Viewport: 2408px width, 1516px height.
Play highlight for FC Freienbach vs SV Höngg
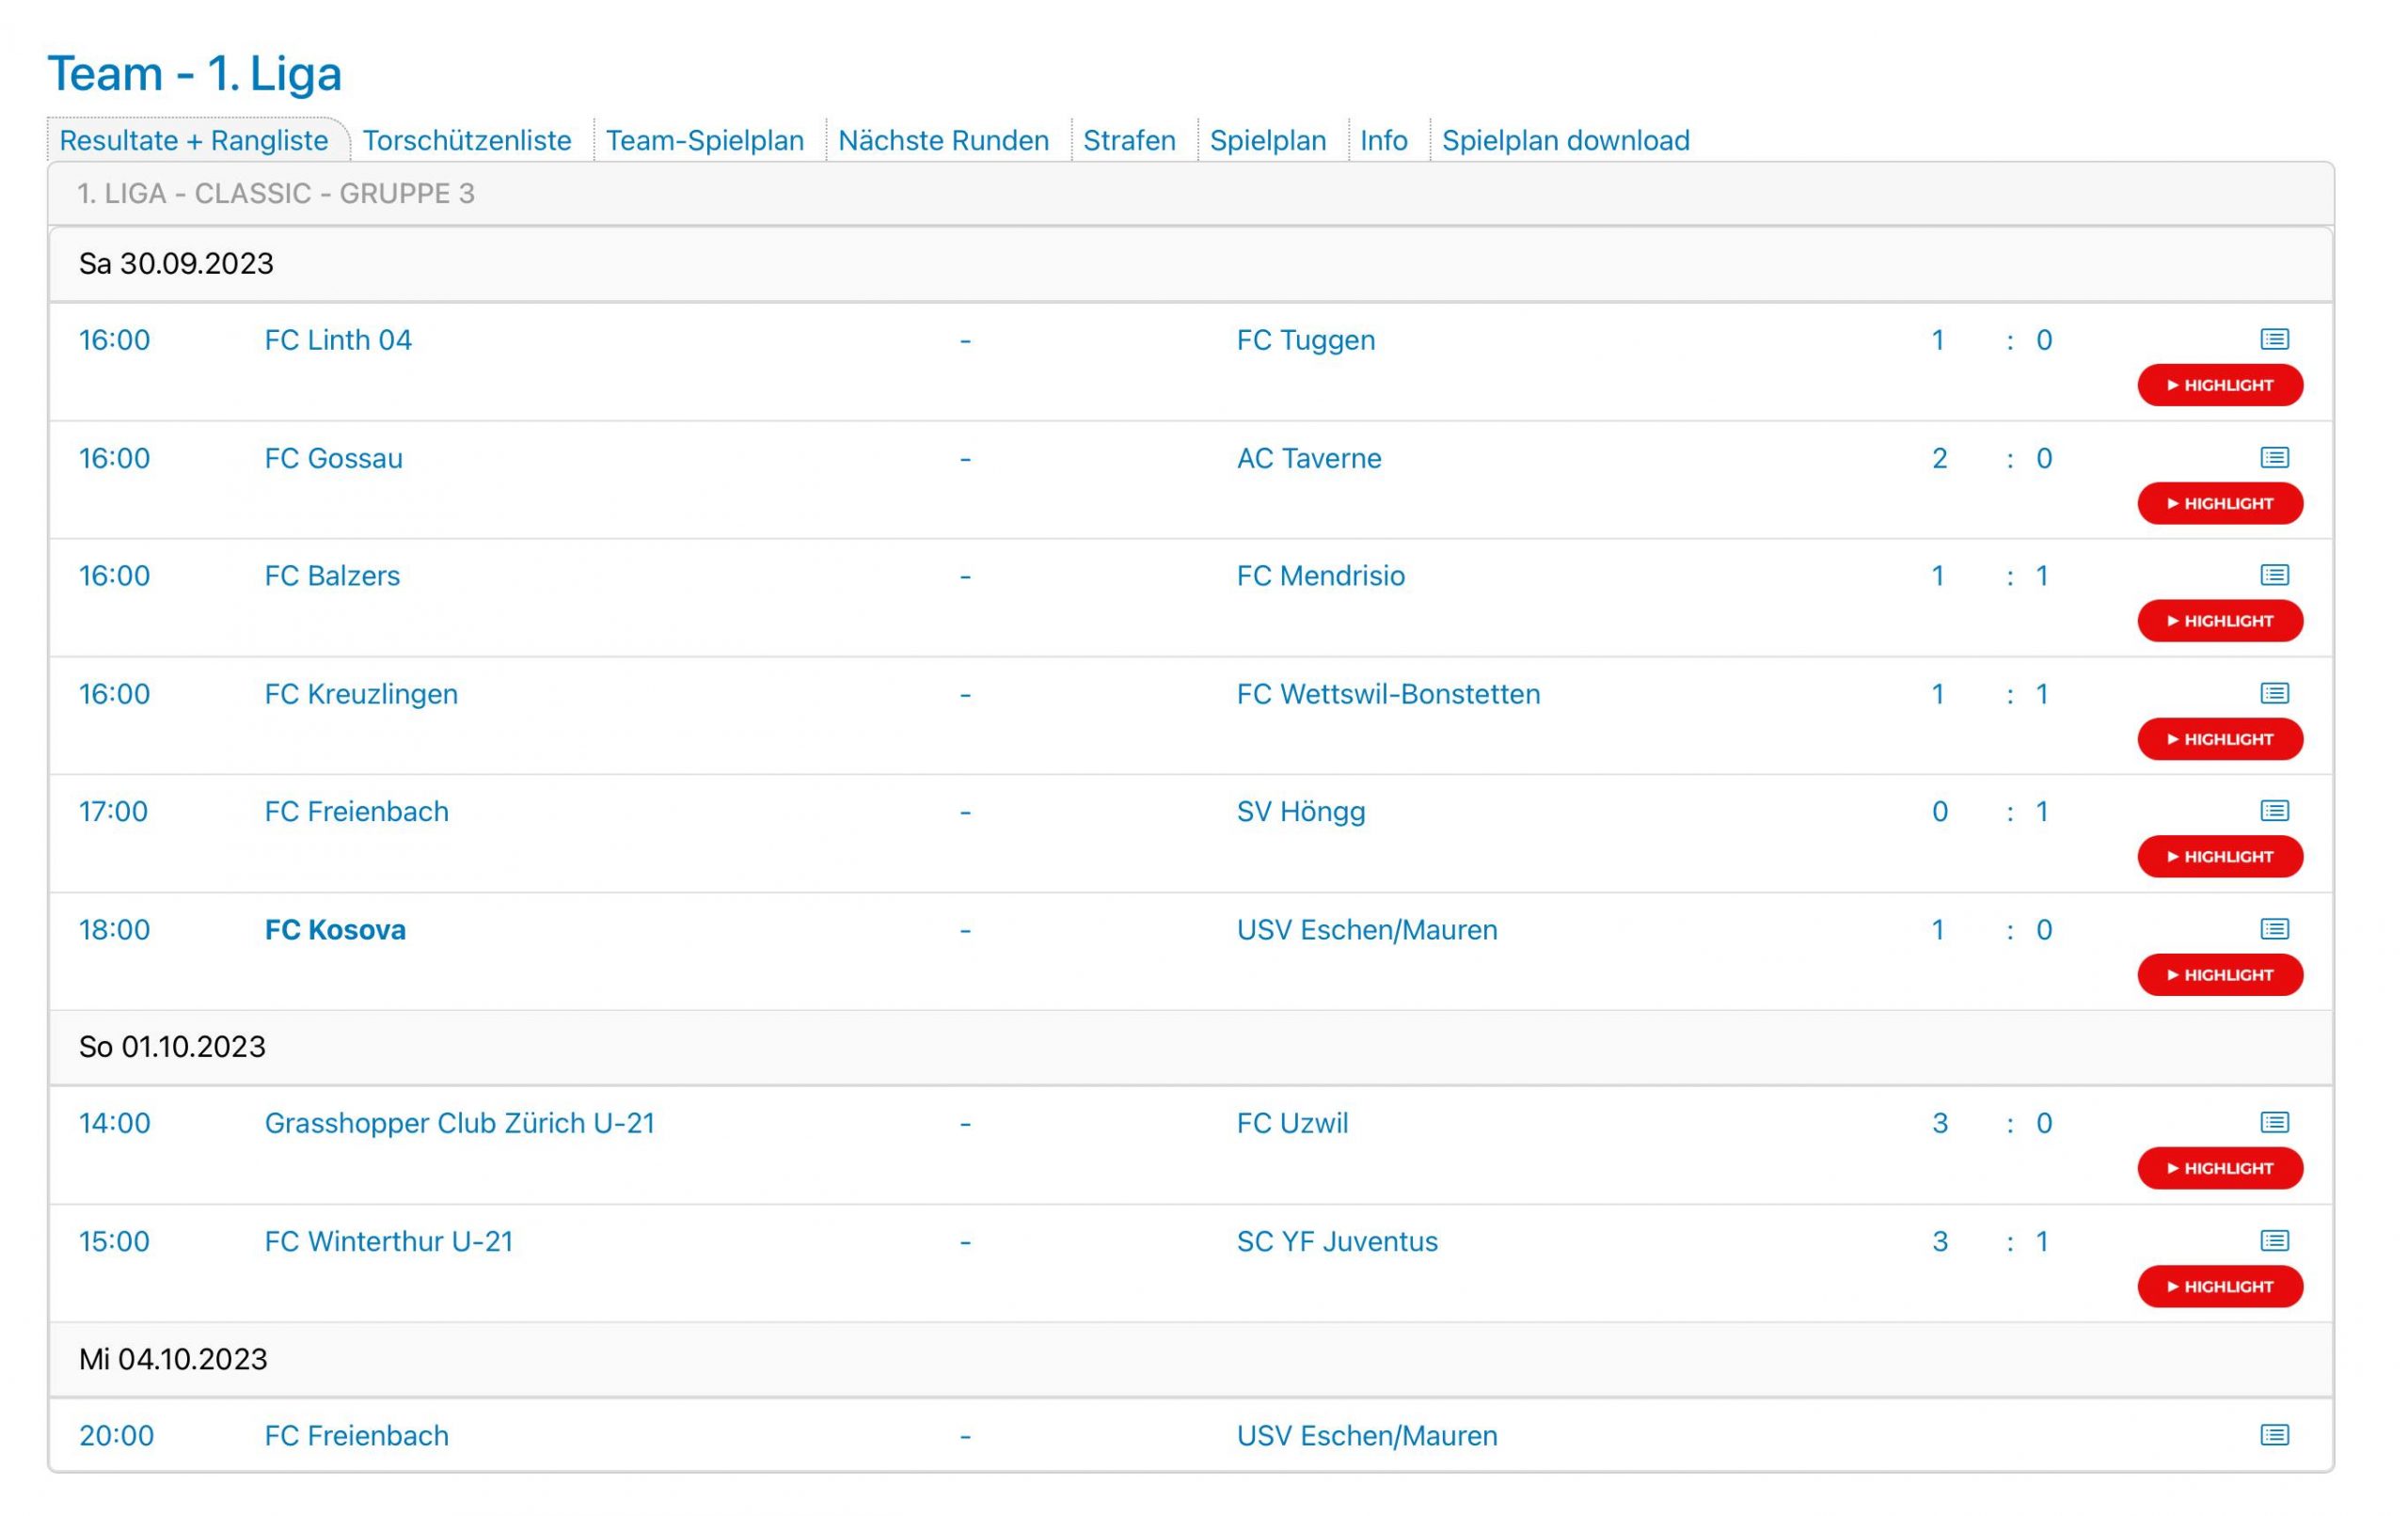[2219, 857]
